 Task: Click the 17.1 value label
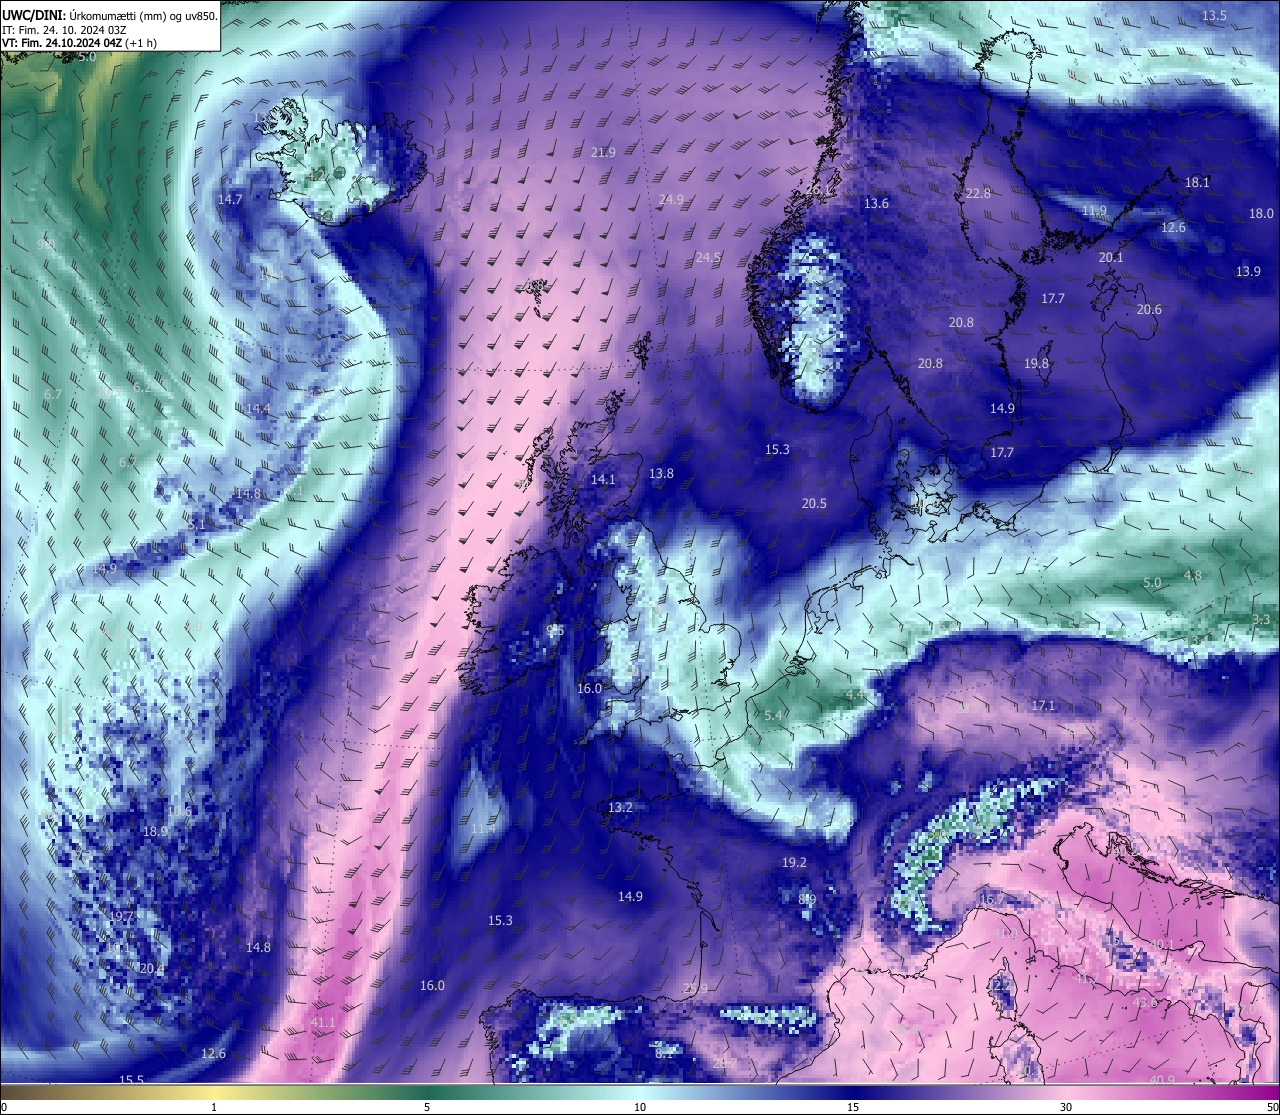click(1043, 705)
